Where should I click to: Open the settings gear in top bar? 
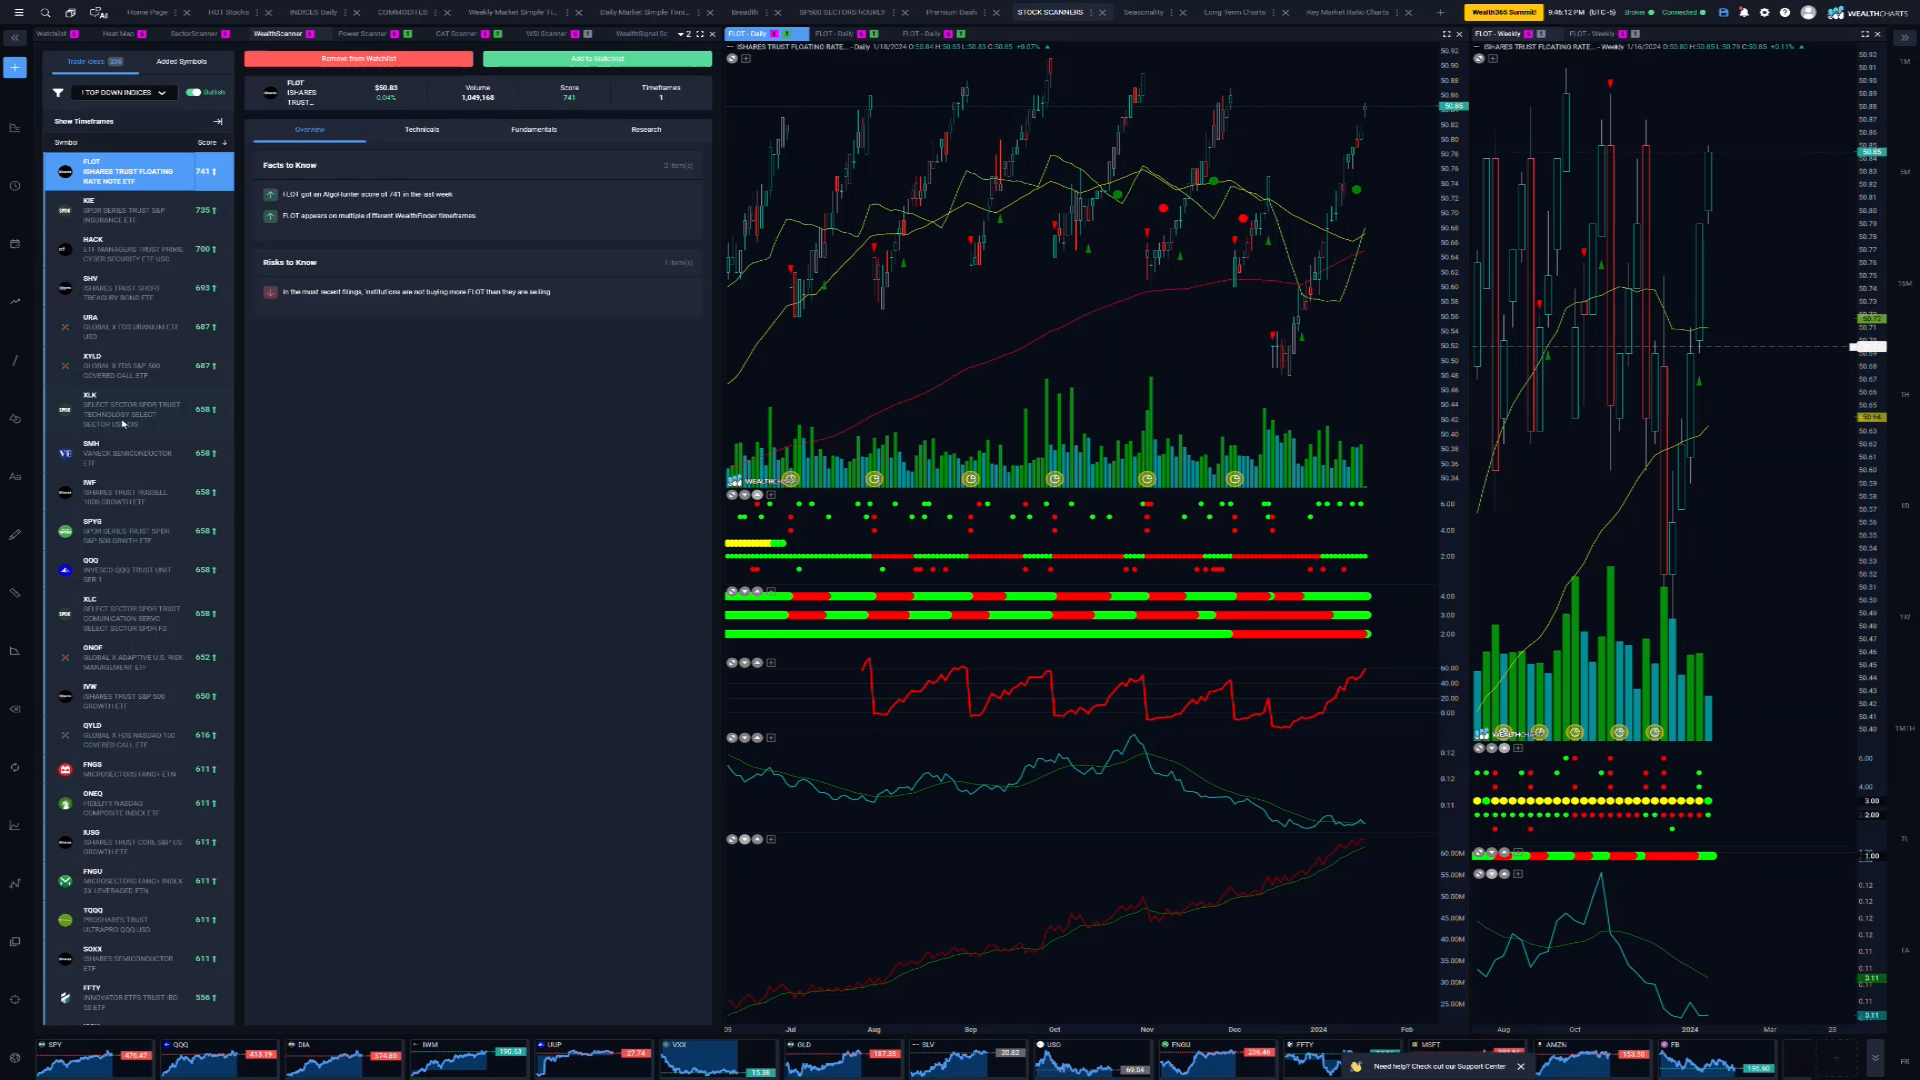(x=1764, y=13)
